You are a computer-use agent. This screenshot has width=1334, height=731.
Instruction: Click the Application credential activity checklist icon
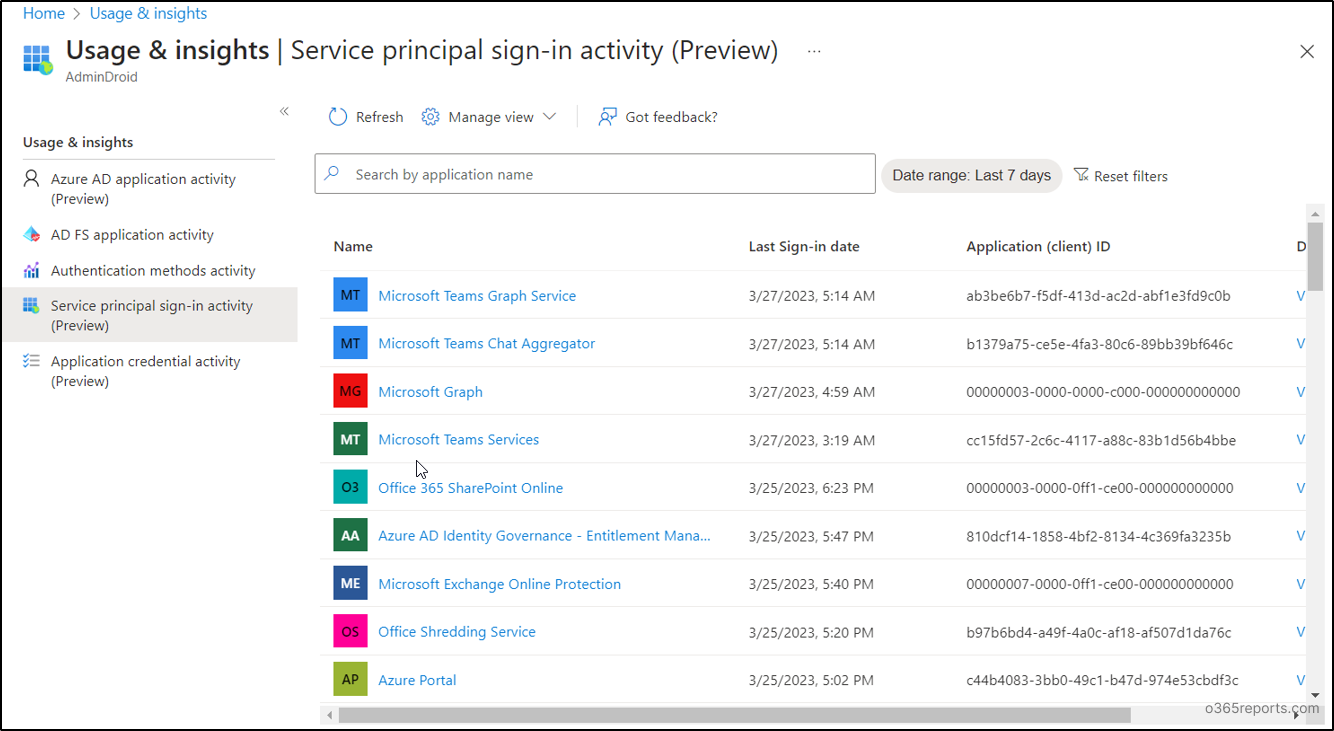[32, 361]
